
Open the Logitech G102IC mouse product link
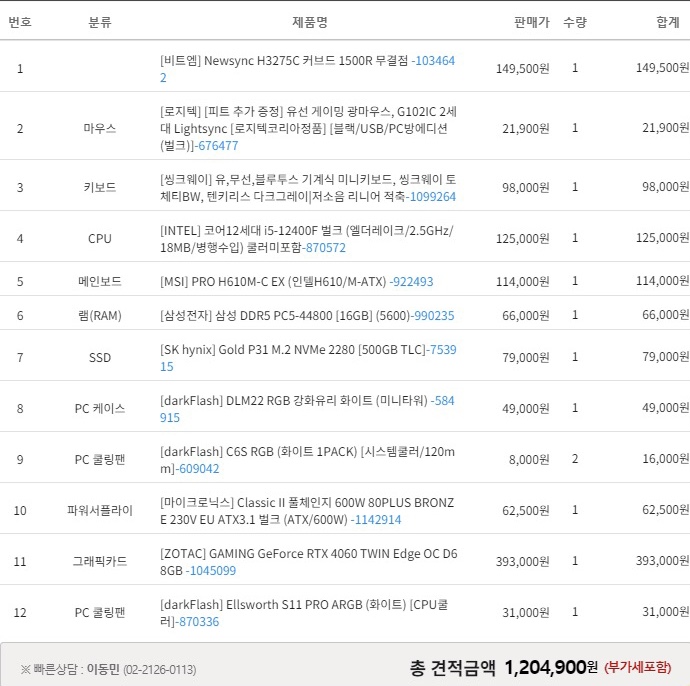308,128
